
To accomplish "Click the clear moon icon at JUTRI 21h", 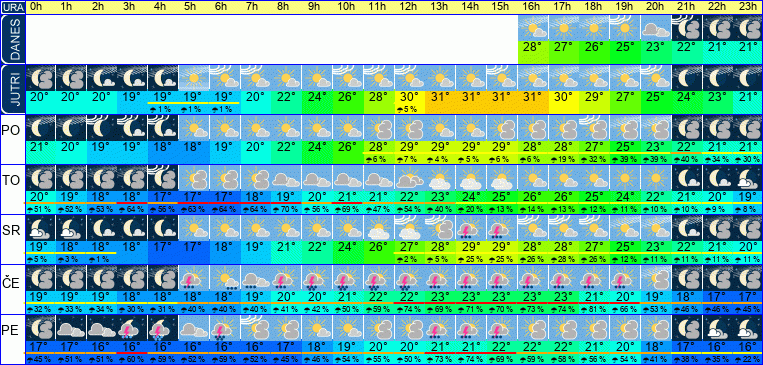I will point(687,78).
